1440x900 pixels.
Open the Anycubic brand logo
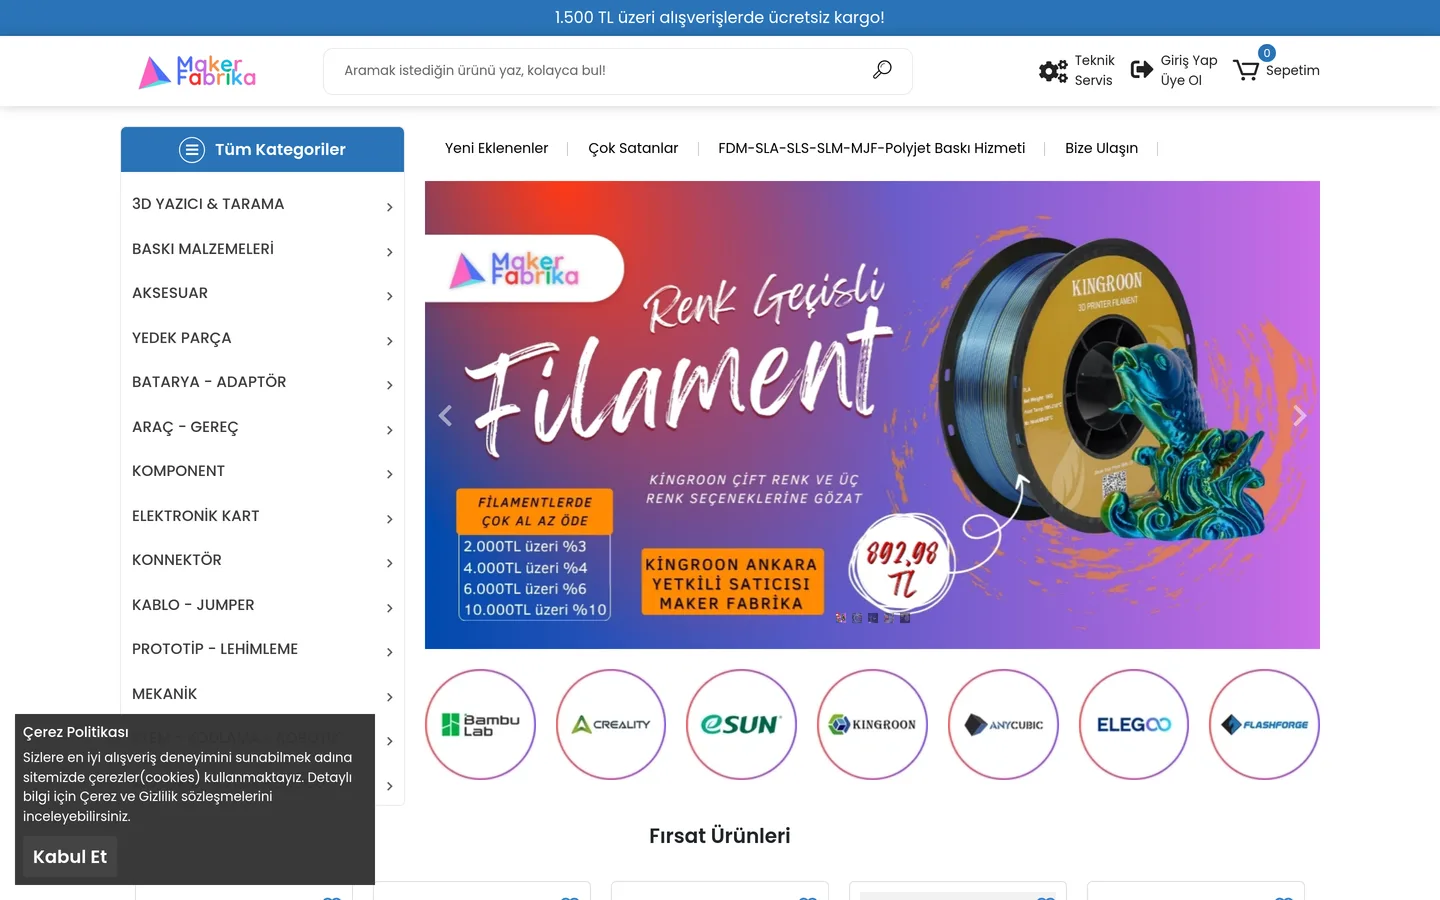[x=1003, y=724]
